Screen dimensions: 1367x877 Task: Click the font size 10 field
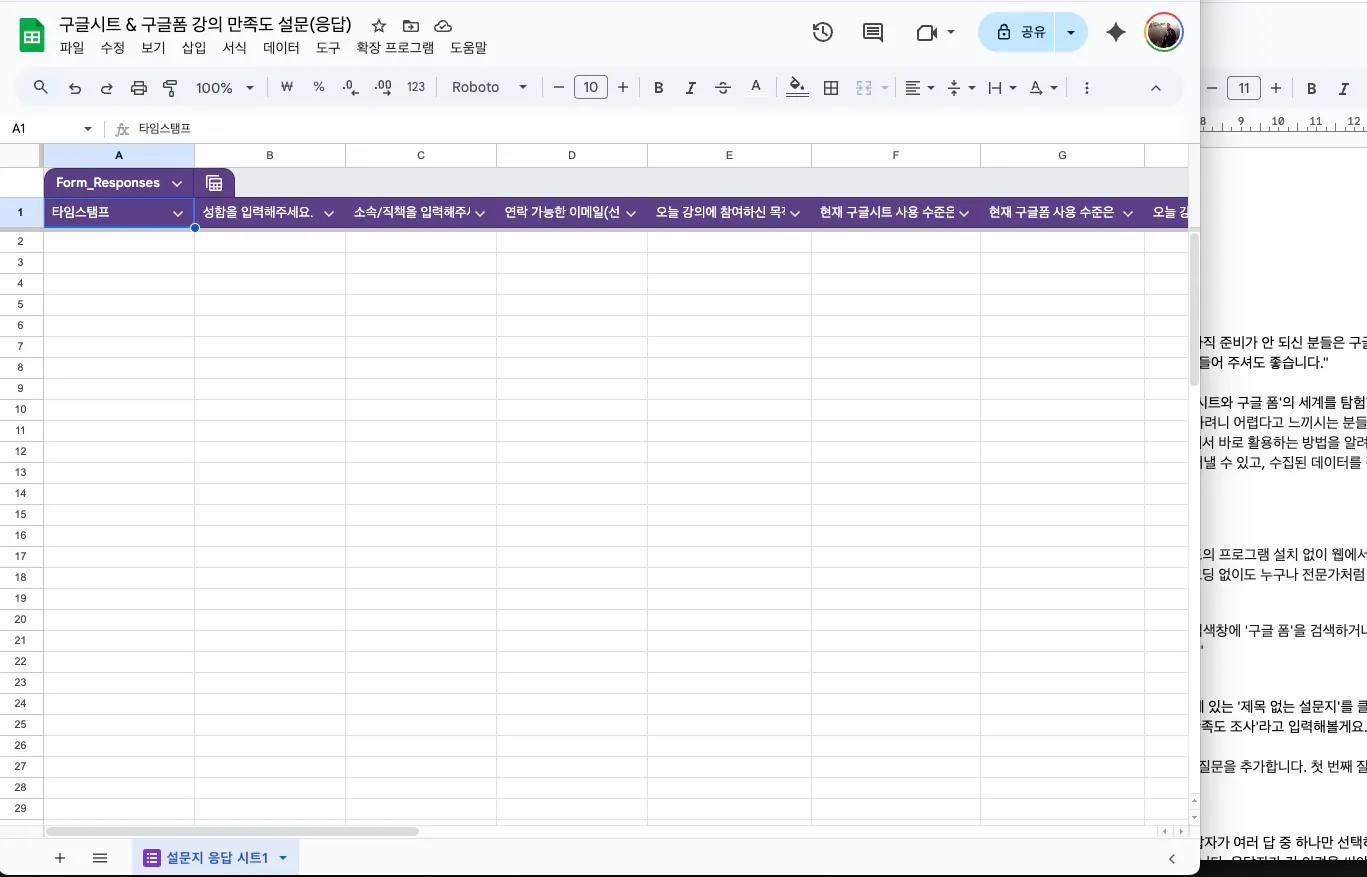tap(591, 88)
